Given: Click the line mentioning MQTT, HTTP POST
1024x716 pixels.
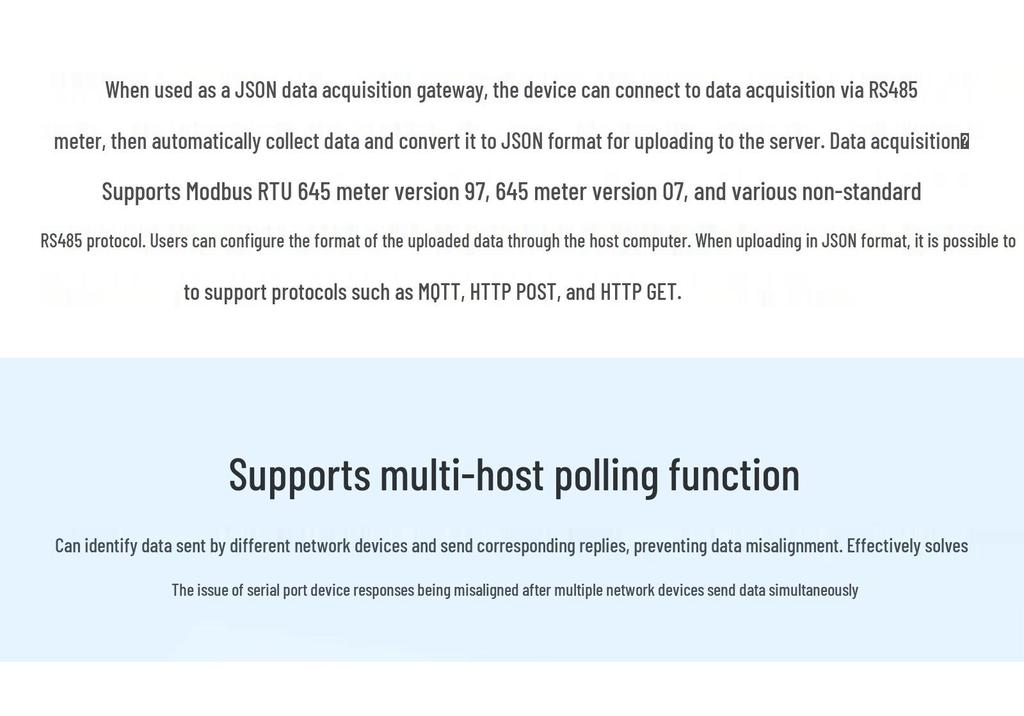Looking at the screenshot, I should [x=432, y=292].
